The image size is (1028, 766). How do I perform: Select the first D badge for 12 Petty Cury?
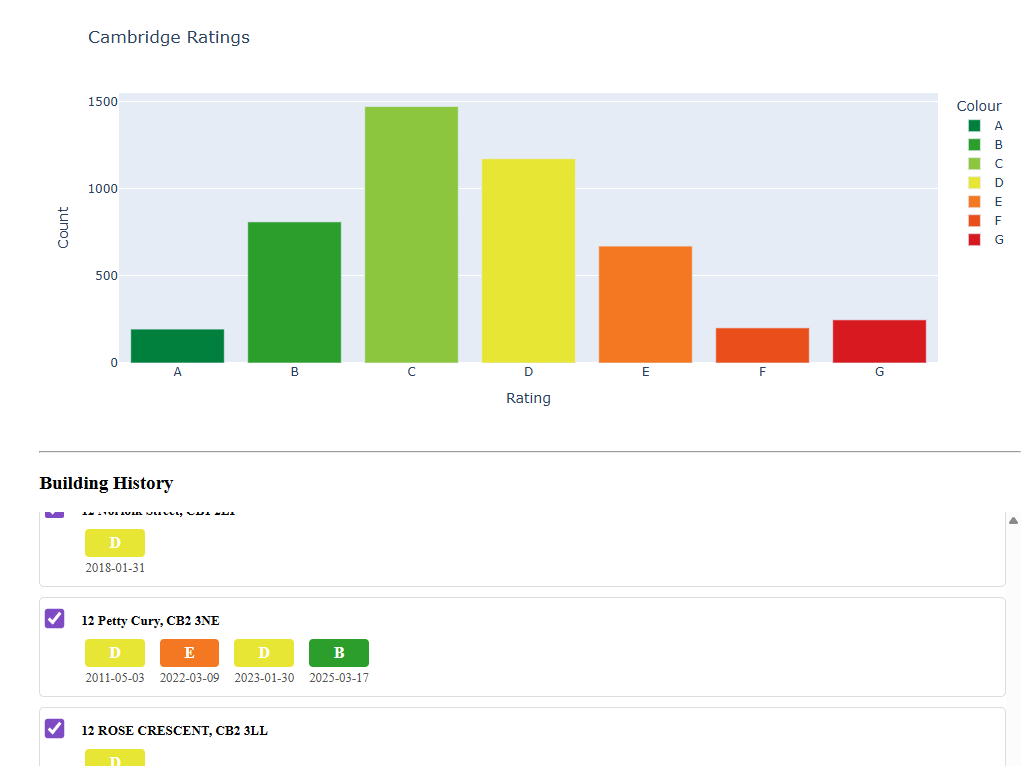tap(114, 652)
